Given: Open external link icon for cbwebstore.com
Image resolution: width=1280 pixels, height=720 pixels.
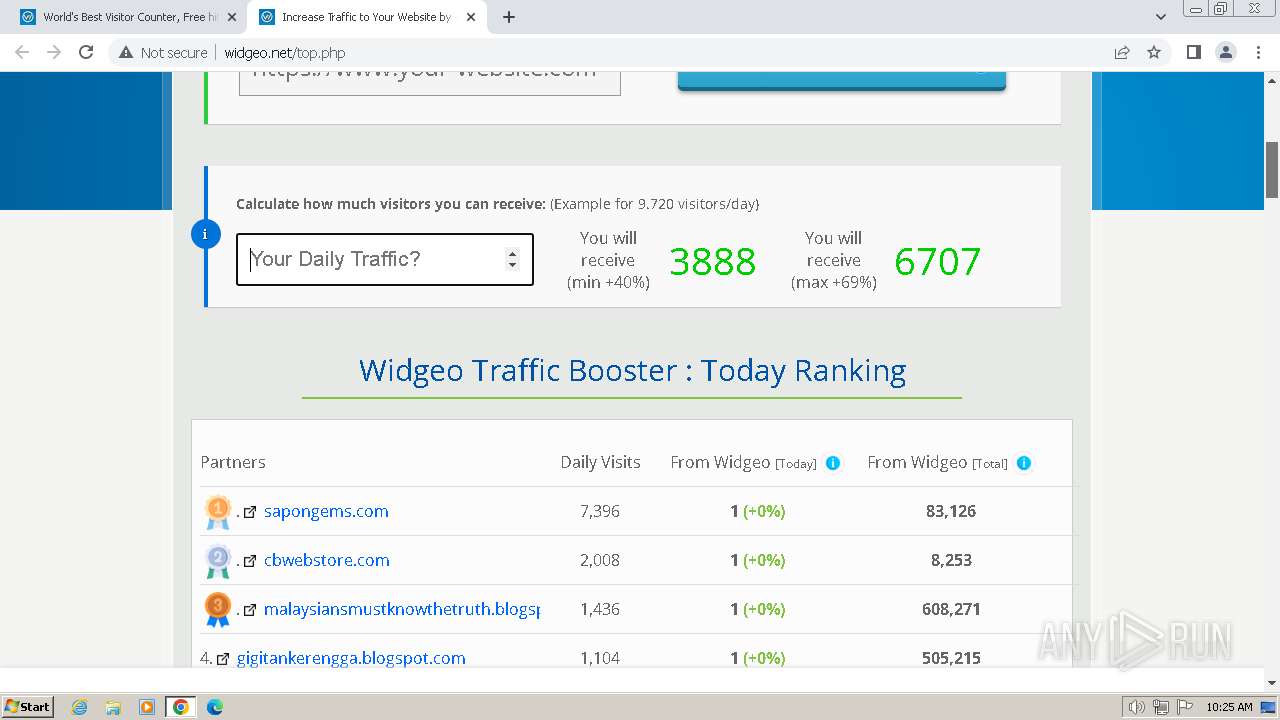Looking at the screenshot, I should coord(250,561).
